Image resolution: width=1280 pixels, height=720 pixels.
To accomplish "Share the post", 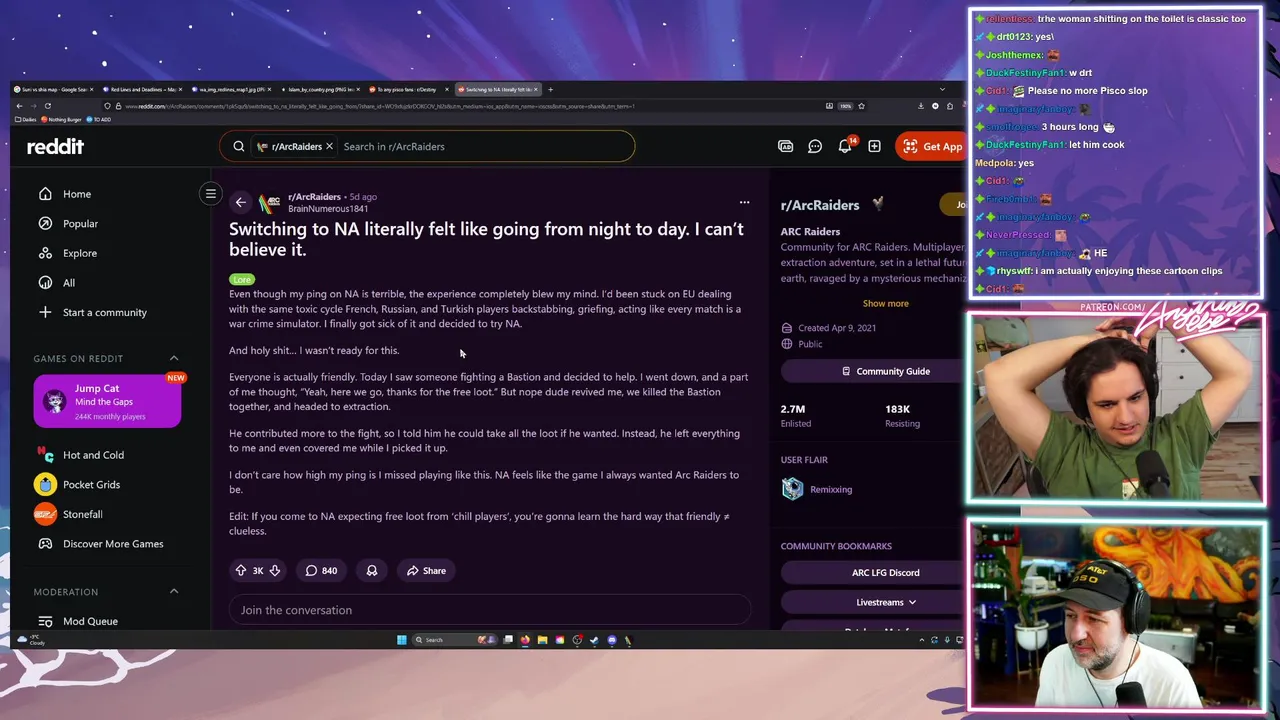I will (x=426, y=570).
